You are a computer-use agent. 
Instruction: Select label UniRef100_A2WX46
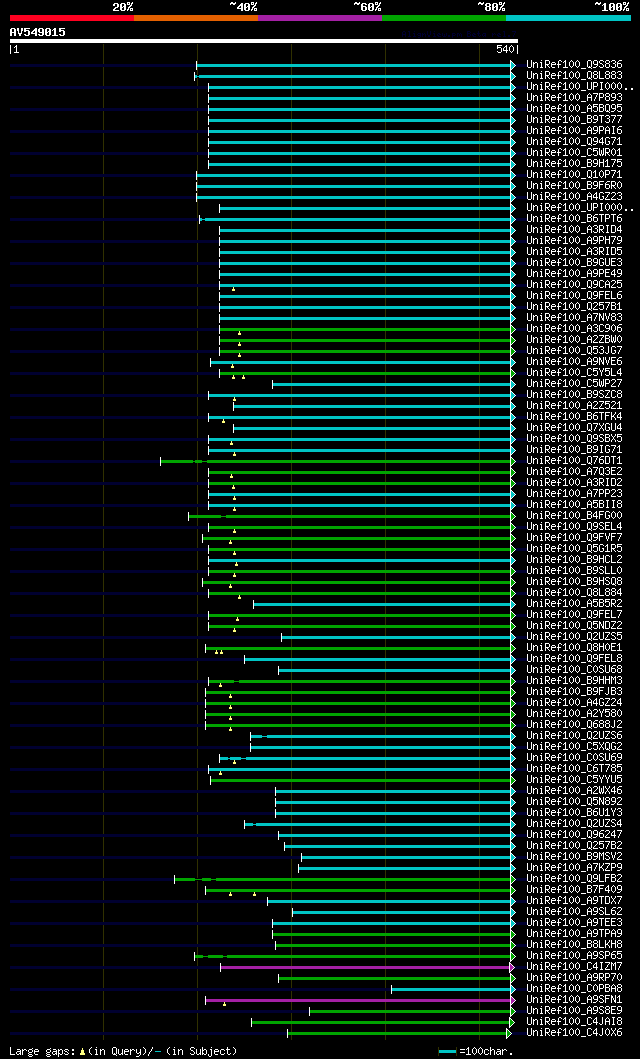(575, 791)
